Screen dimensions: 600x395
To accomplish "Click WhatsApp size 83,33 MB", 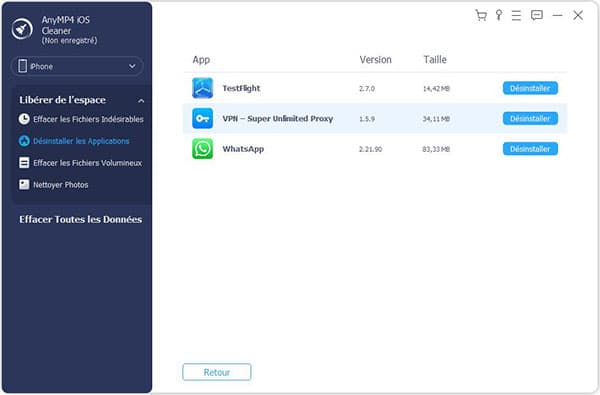I will click(x=436, y=149).
